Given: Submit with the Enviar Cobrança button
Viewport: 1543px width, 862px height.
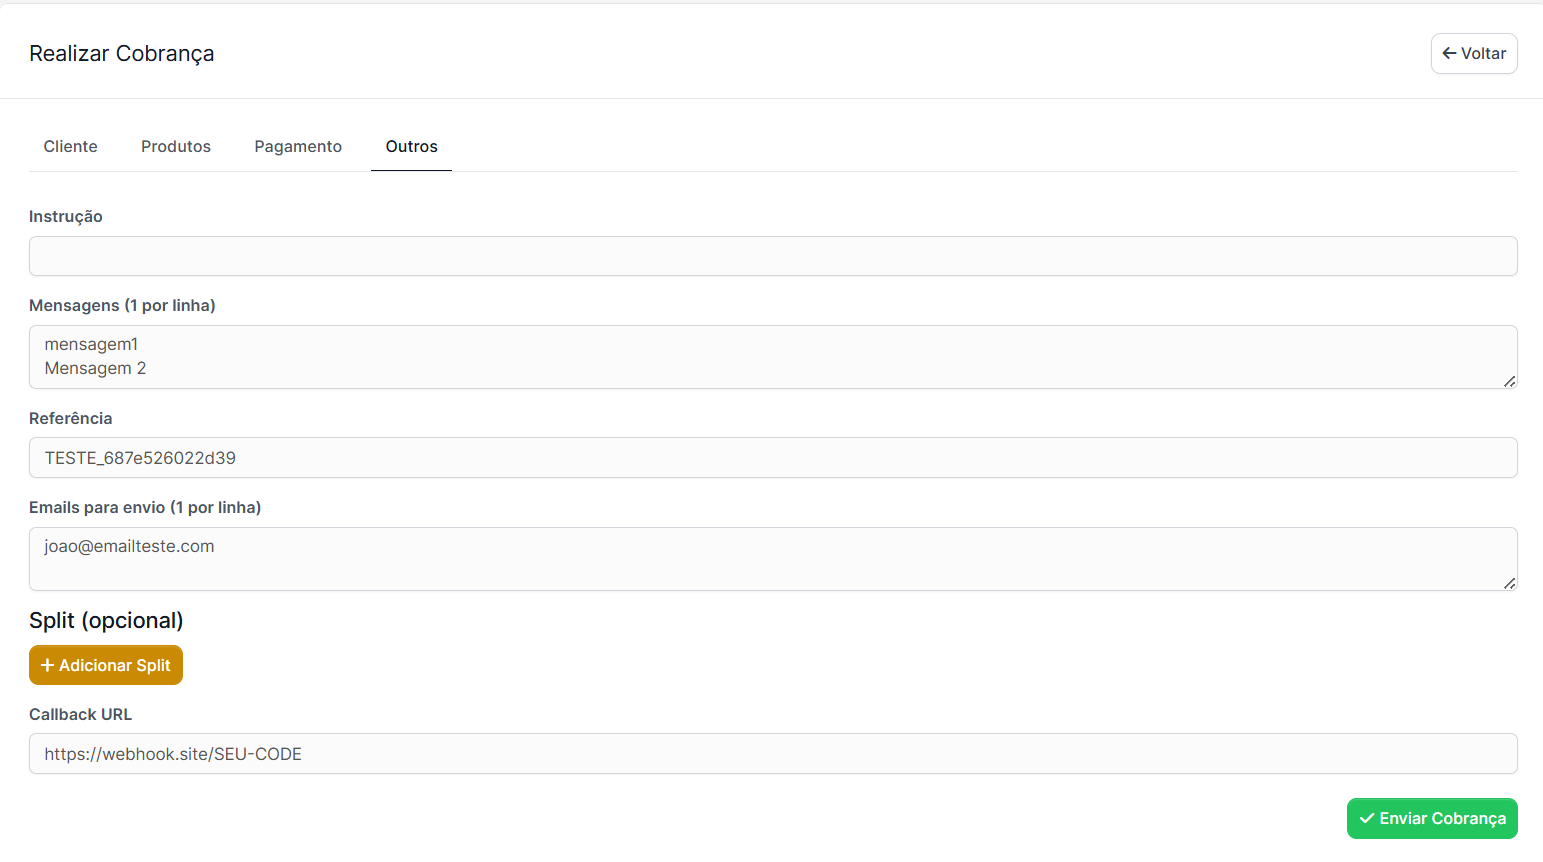Looking at the screenshot, I should 1431,818.
